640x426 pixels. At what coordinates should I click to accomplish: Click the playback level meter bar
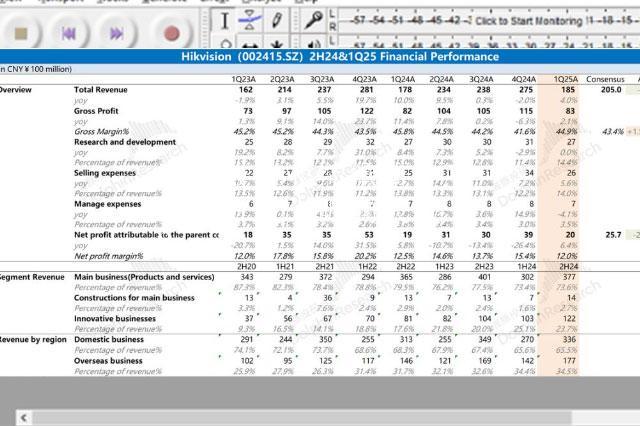click(x=490, y=44)
